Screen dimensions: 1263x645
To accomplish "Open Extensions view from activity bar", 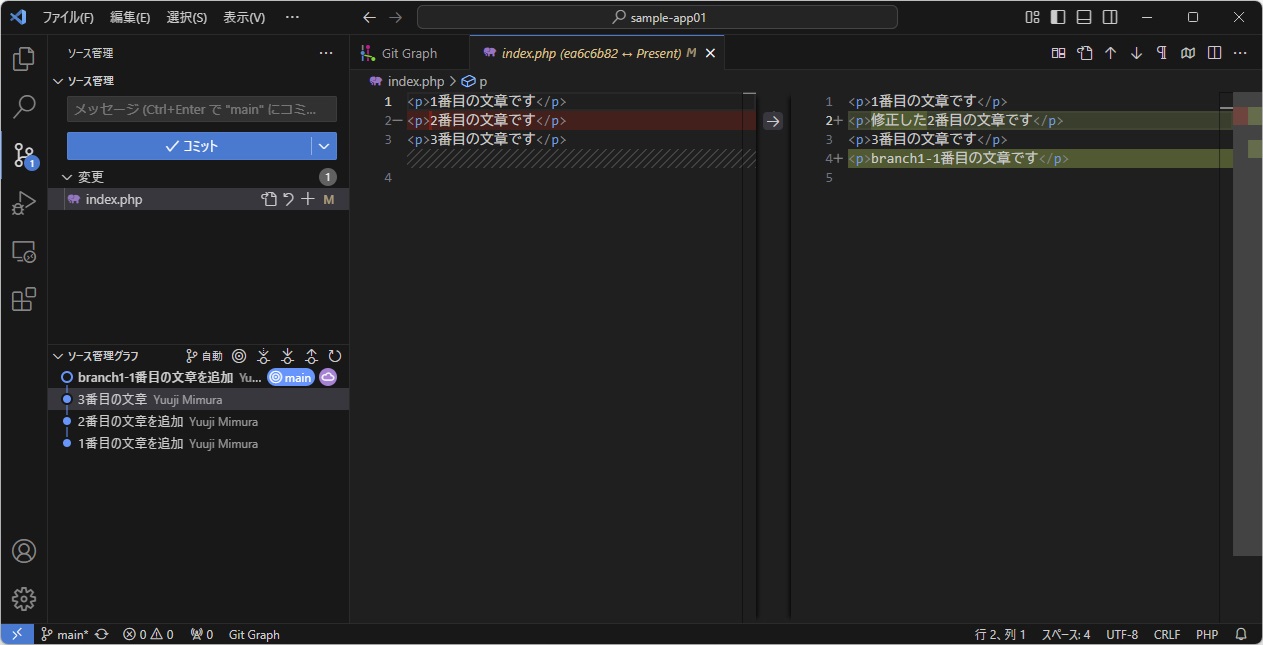I will [23, 298].
